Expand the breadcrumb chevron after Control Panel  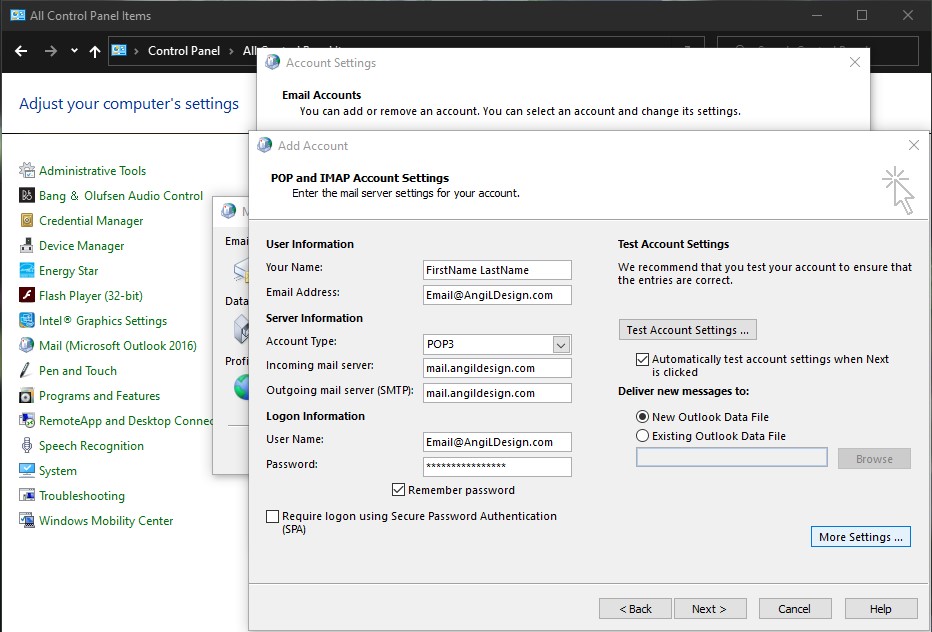pos(232,51)
